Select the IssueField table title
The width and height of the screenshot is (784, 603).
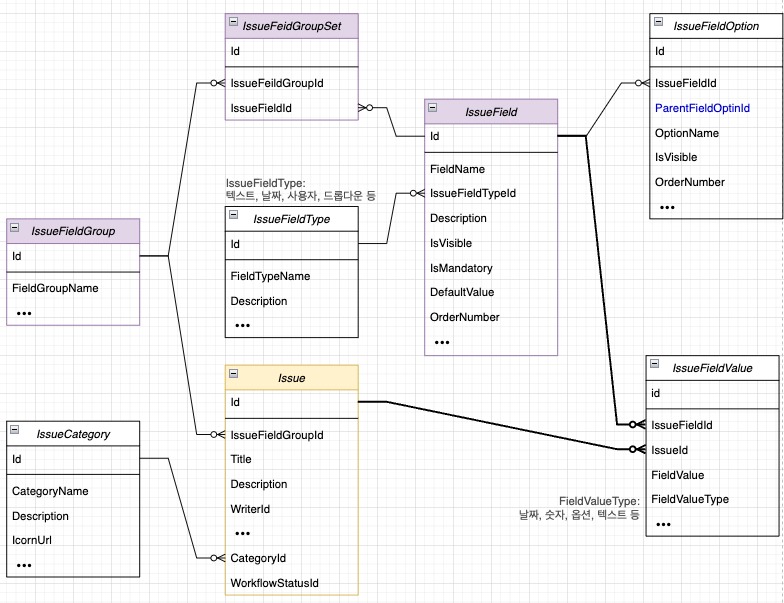[x=491, y=112]
